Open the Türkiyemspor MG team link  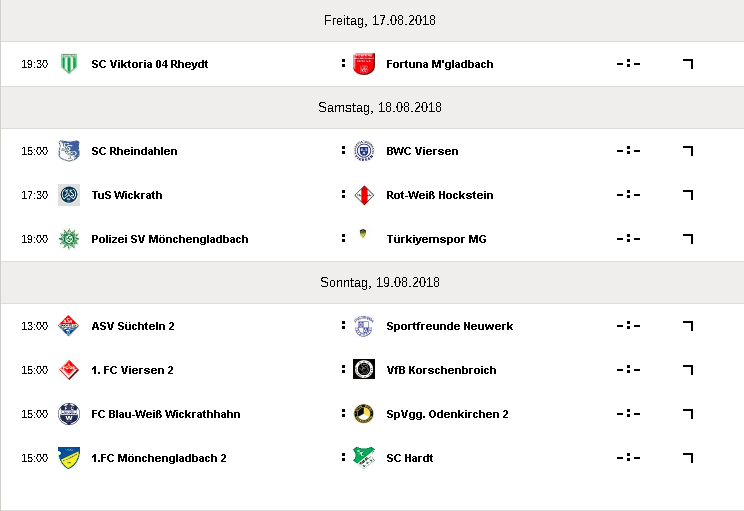pos(436,239)
